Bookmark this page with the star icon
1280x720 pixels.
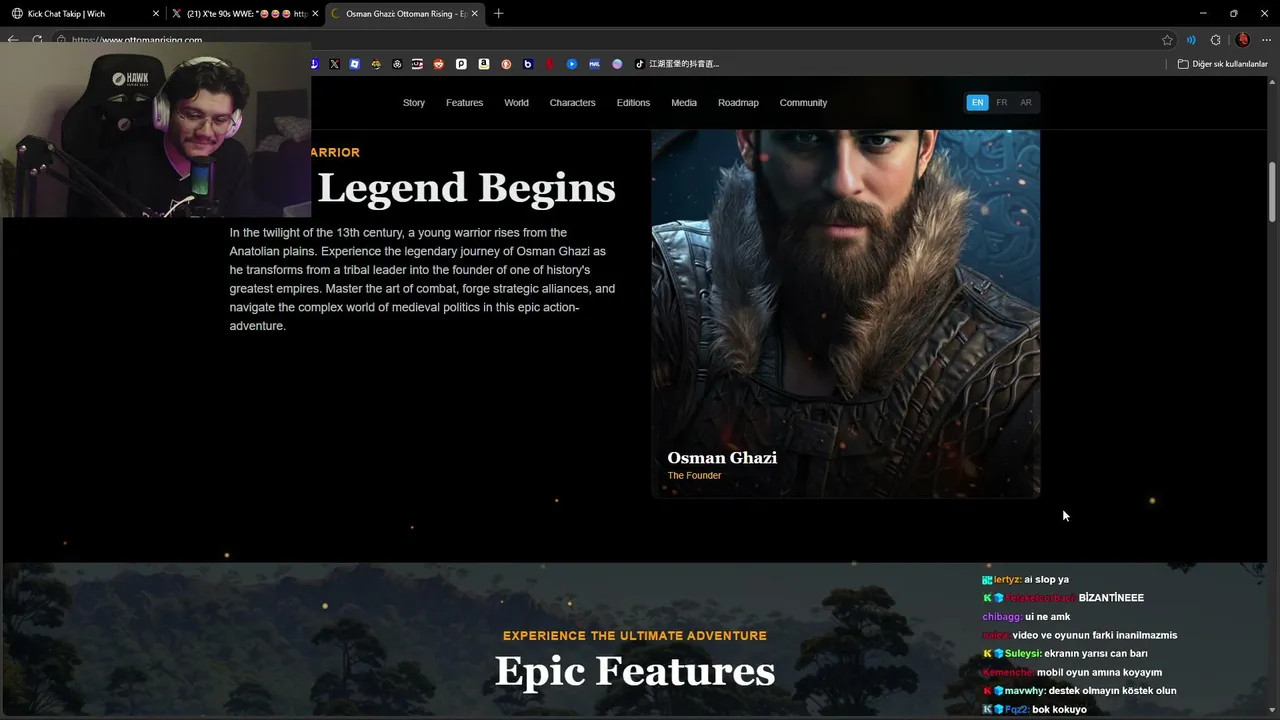(x=1167, y=40)
